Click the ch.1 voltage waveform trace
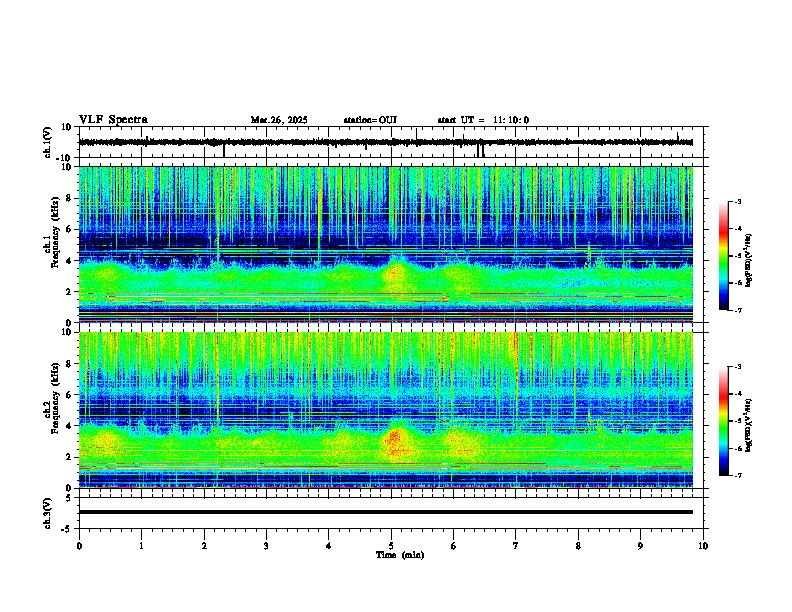This screenshot has width=792, height=612. tap(386, 142)
